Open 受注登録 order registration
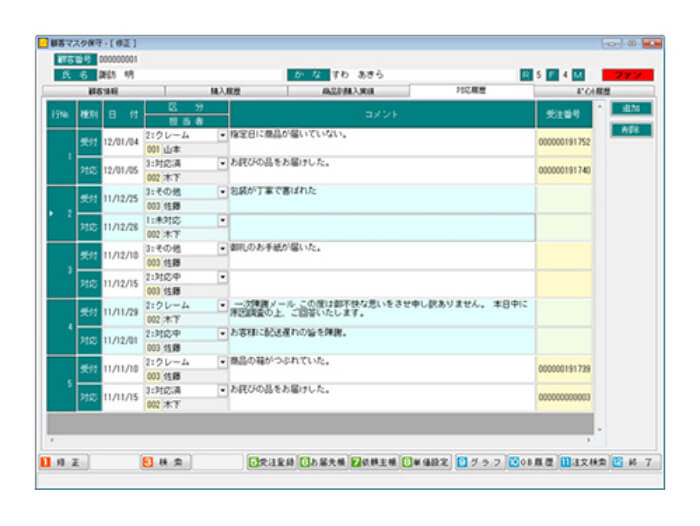Screen dimensions: 700x526 tap(271, 462)
